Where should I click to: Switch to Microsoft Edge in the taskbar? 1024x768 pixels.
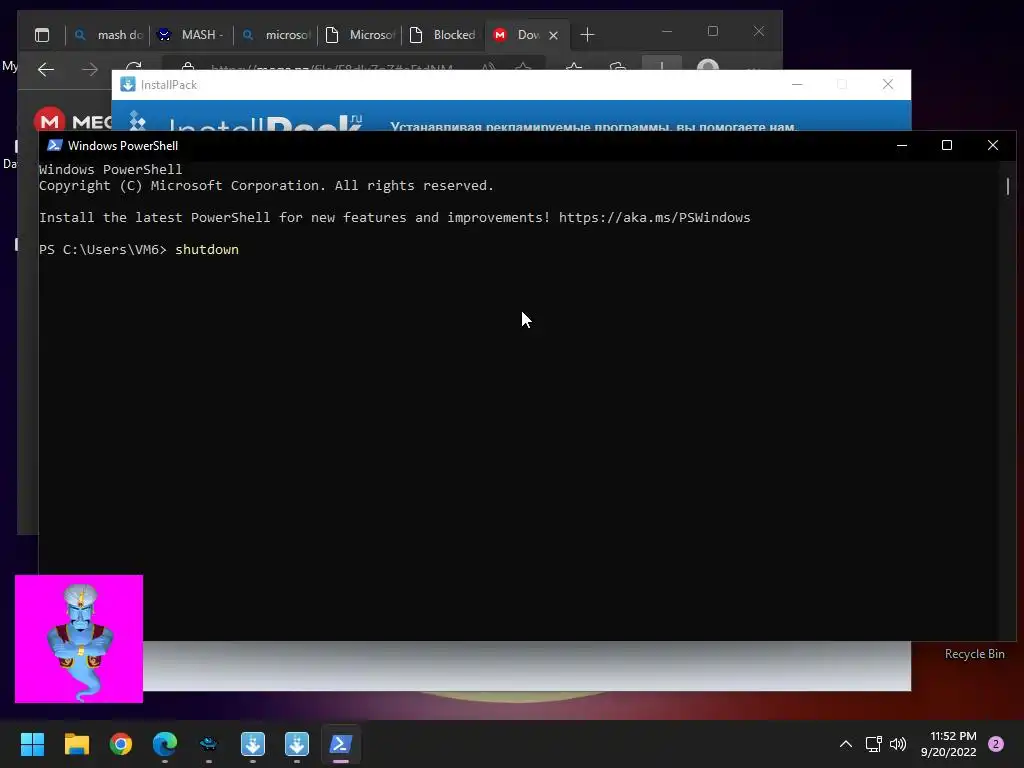(165, 744)
